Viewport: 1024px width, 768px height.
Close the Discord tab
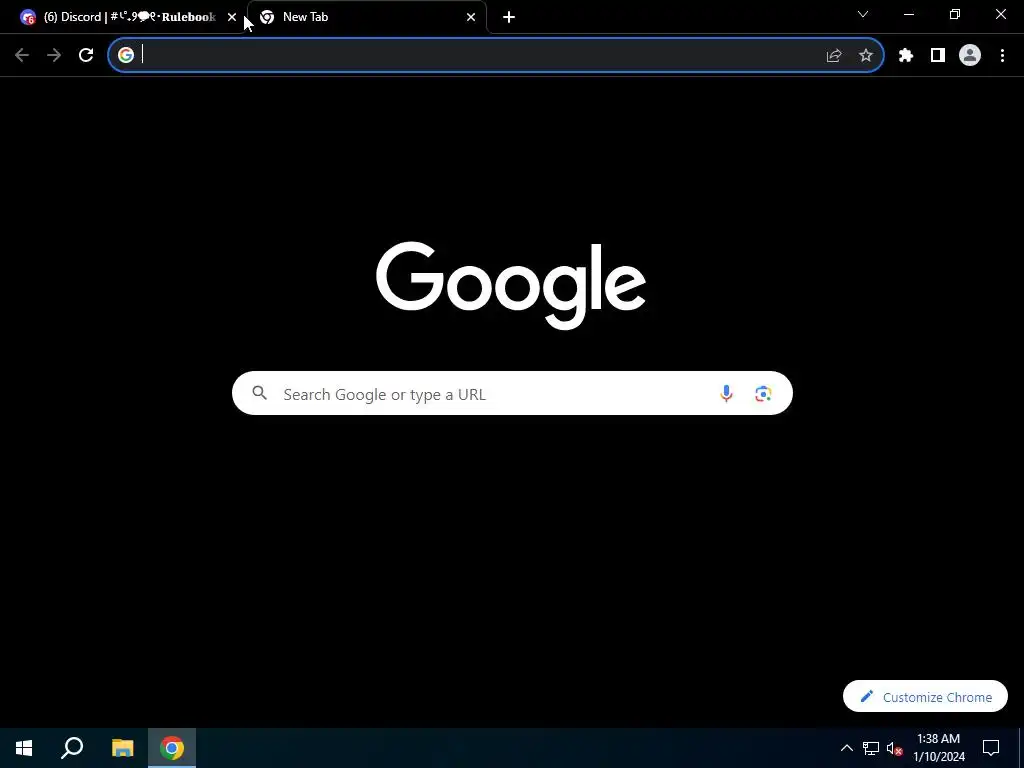pos(232,17)
